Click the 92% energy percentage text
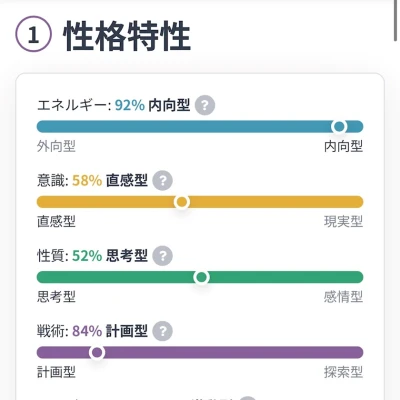400x400 pixels. coord(130,105)
